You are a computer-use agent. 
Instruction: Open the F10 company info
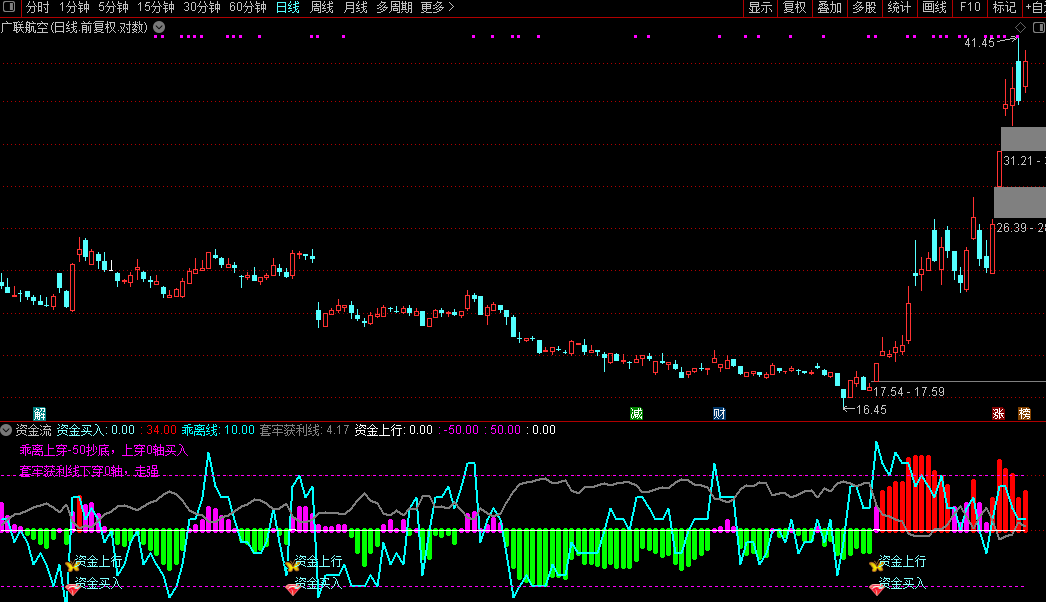point(969,8)
